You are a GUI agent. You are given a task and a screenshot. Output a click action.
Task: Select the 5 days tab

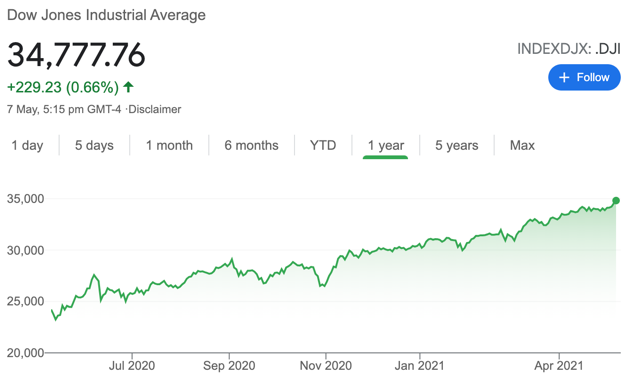tap(94, 145)
